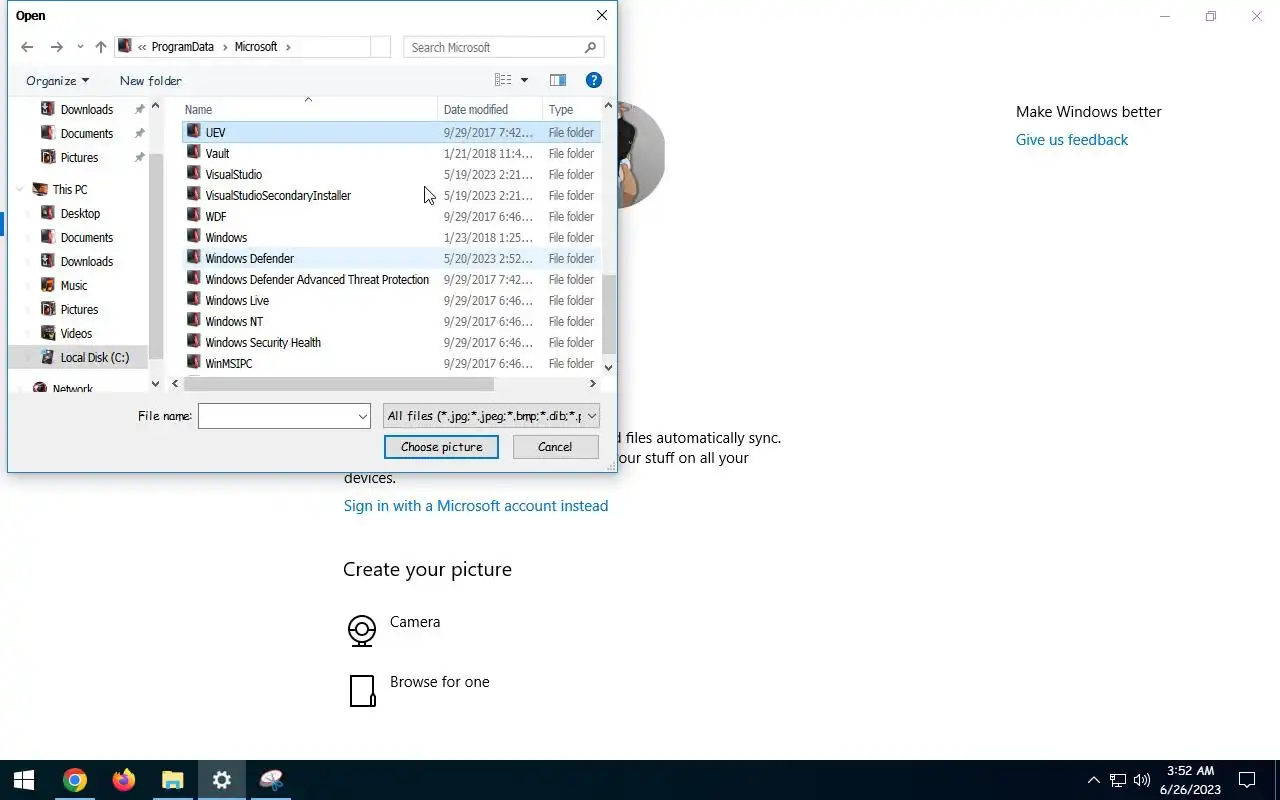Image resolution: width=1280 pixels, height=800 pixels.
Task: Select Local Disk (C:)
Action: [94, 357]
